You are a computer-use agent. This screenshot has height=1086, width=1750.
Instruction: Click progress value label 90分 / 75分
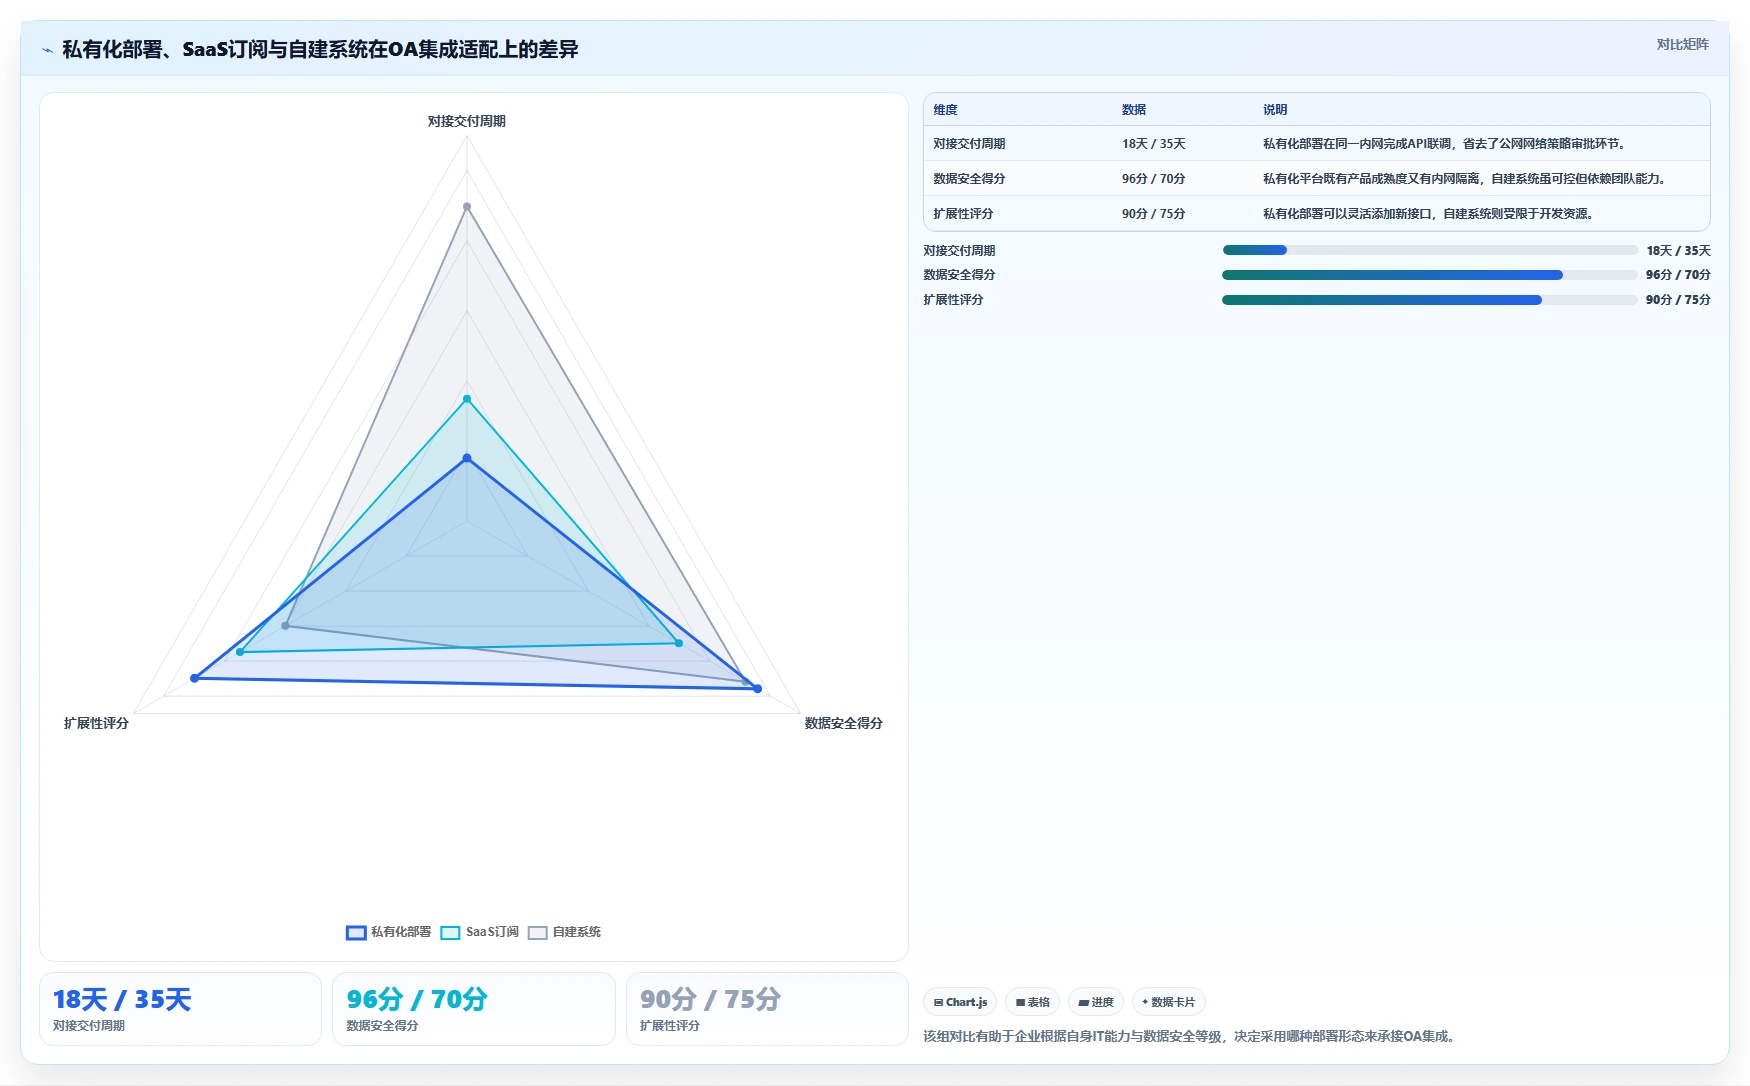tap(1678, 300)
